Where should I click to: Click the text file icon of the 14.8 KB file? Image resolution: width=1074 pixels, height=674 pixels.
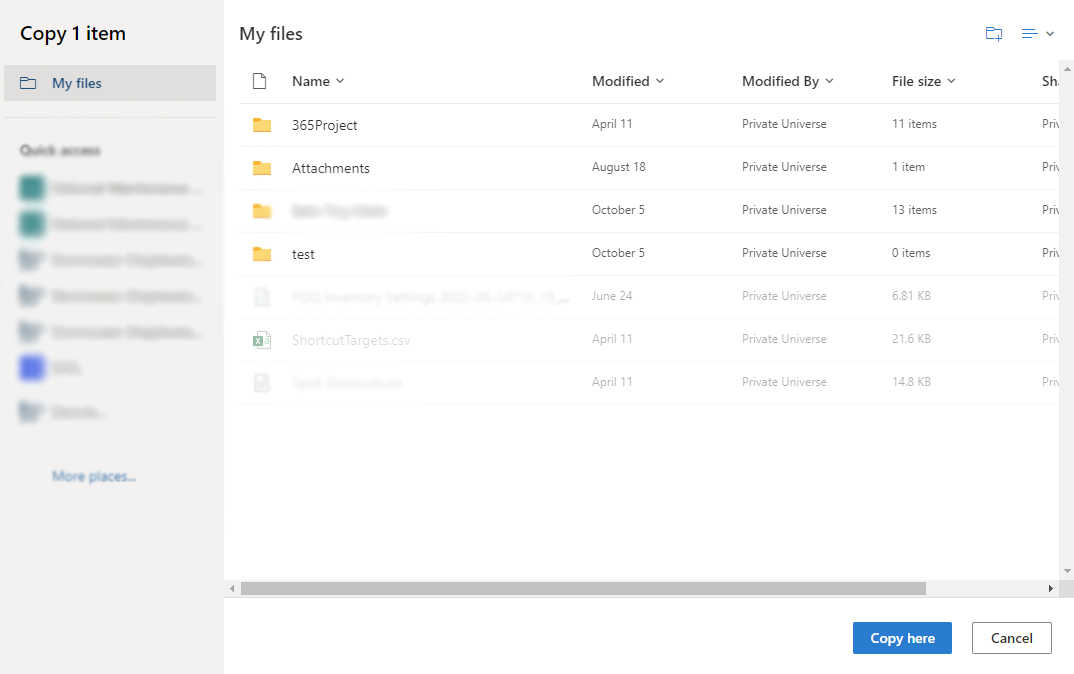pyautogui.click(x=262, y=382)
